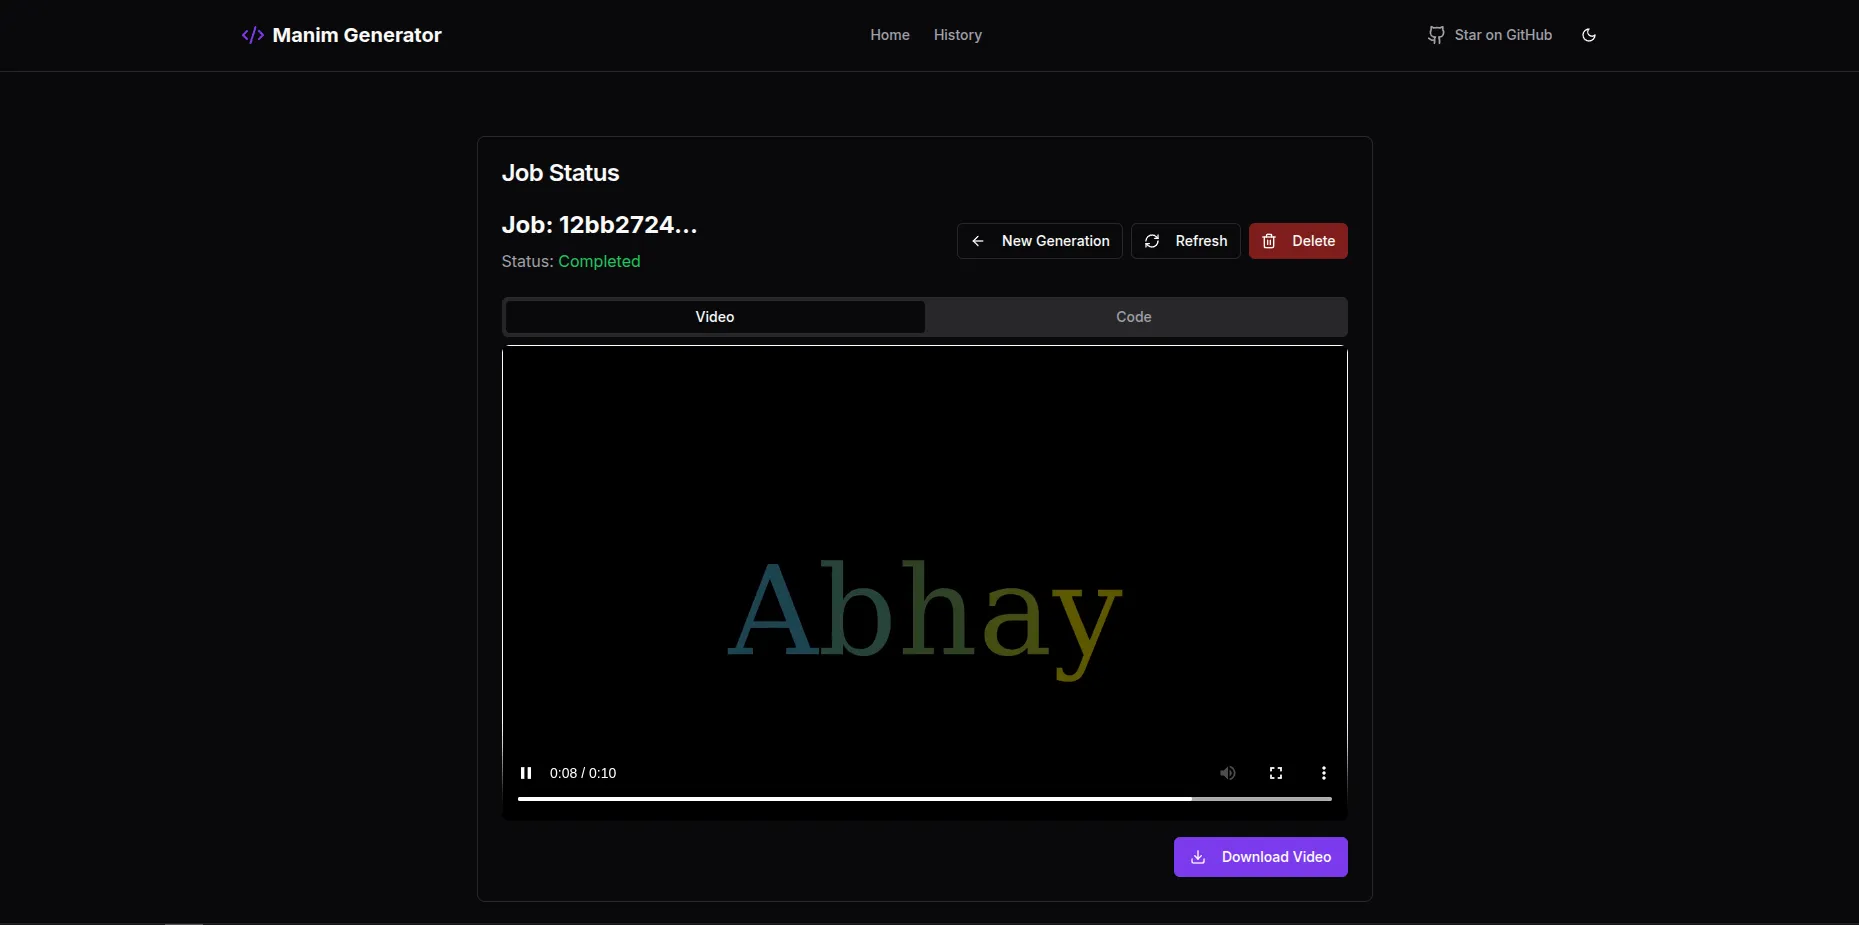Click the Manim Generator title text

point(357,35)
